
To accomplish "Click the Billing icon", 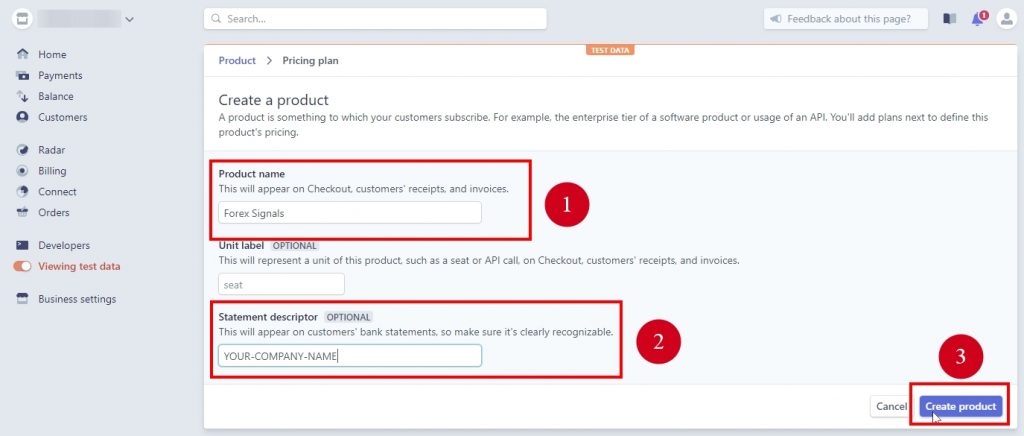I will coord(22,171).
